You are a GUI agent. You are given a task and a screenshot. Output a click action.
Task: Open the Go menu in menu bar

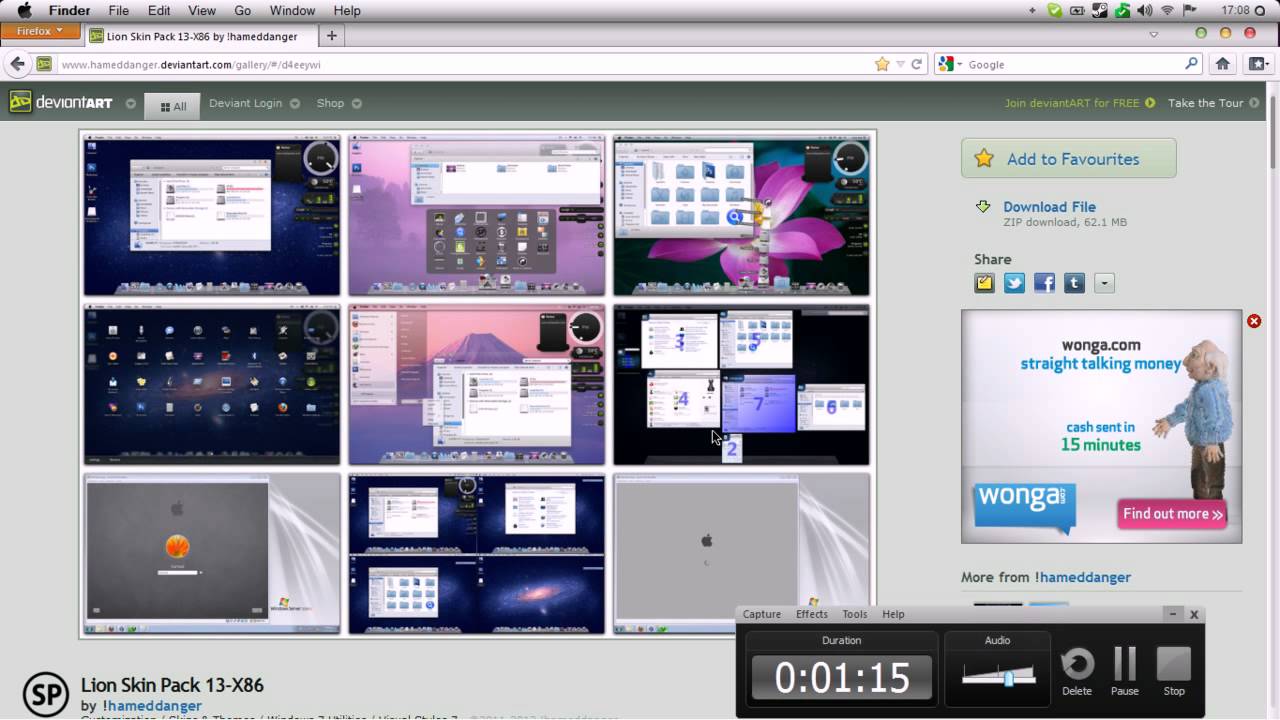[242, 10]
